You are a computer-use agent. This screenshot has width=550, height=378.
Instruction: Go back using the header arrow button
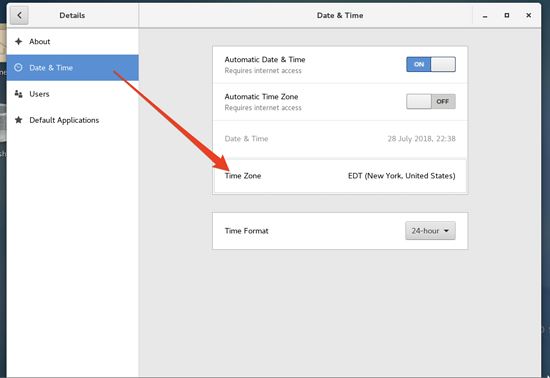click(19, 15)
